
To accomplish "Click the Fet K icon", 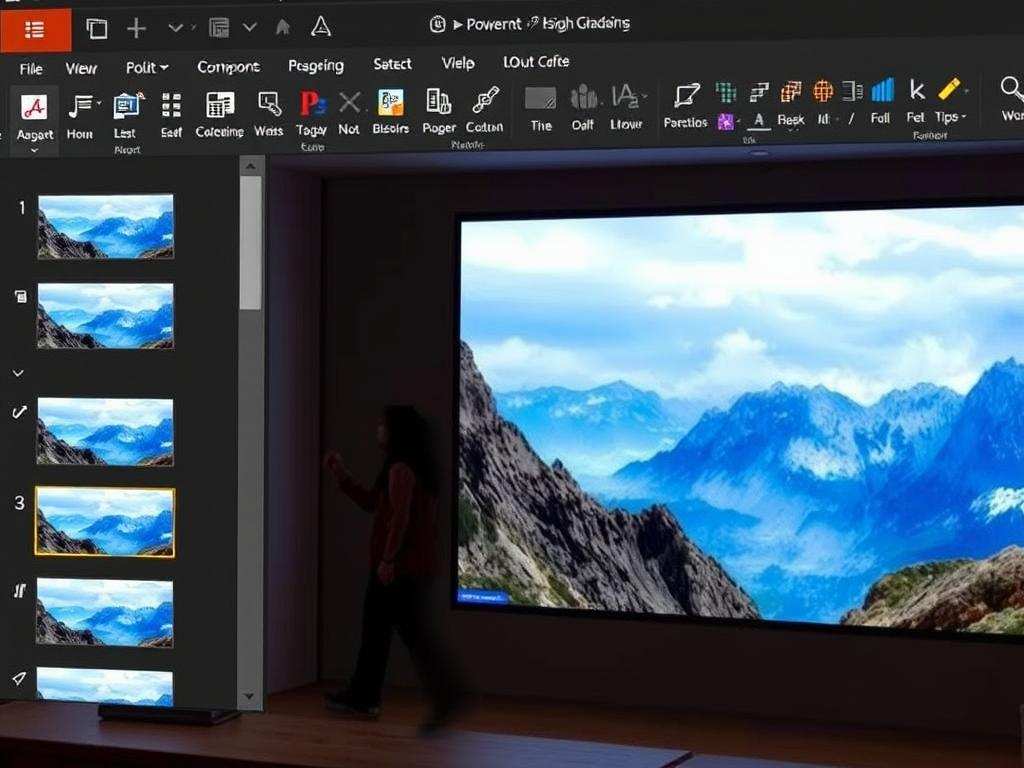I will (917, 90).
